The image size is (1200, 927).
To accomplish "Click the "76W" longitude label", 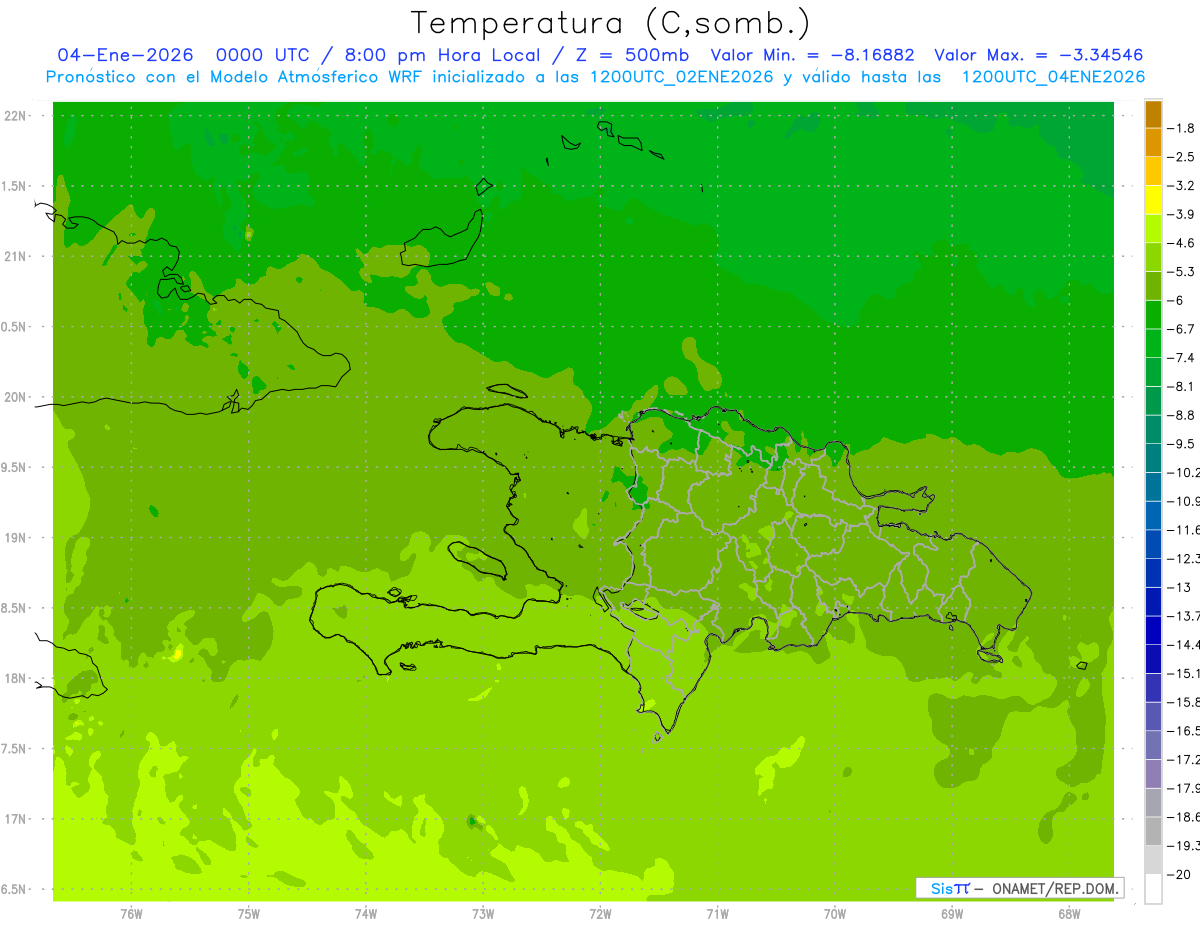I will coord(131,913).
